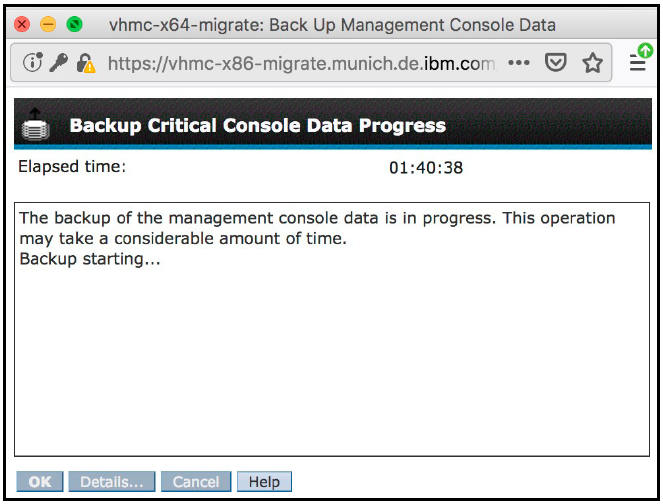Maximize the window using green button
The width and height of the screenshot is (663, 504).
pyautogui.click(x=74, y=23)
